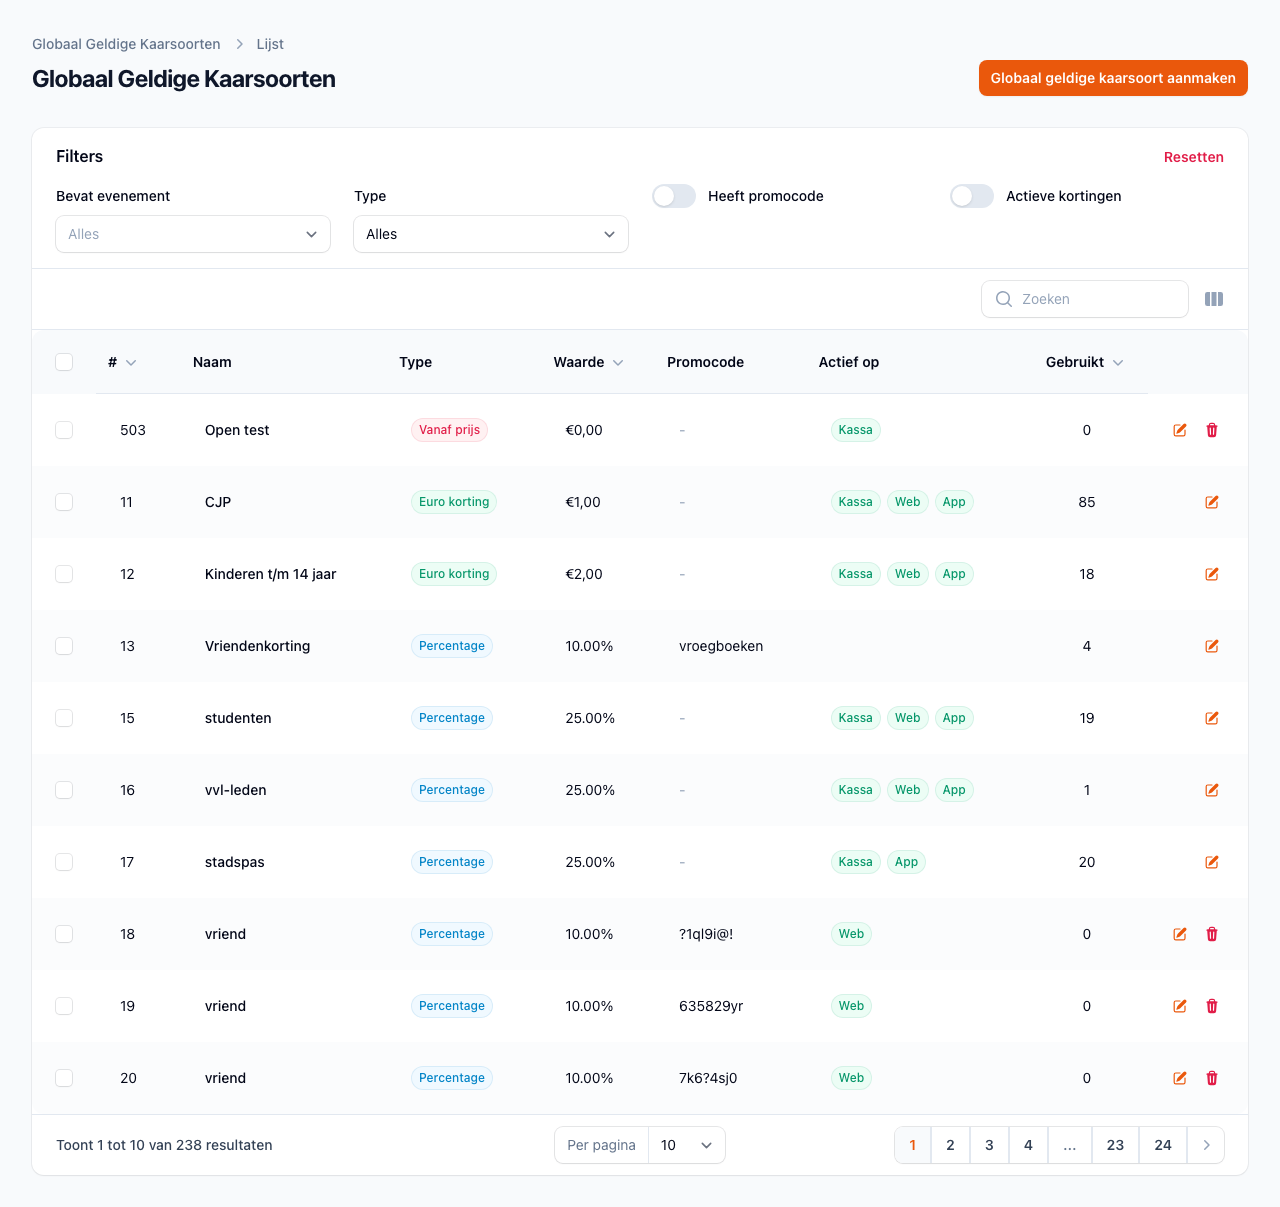
Task: Enable the Heeft promocode toggle
Action: [x=674, y=196]
